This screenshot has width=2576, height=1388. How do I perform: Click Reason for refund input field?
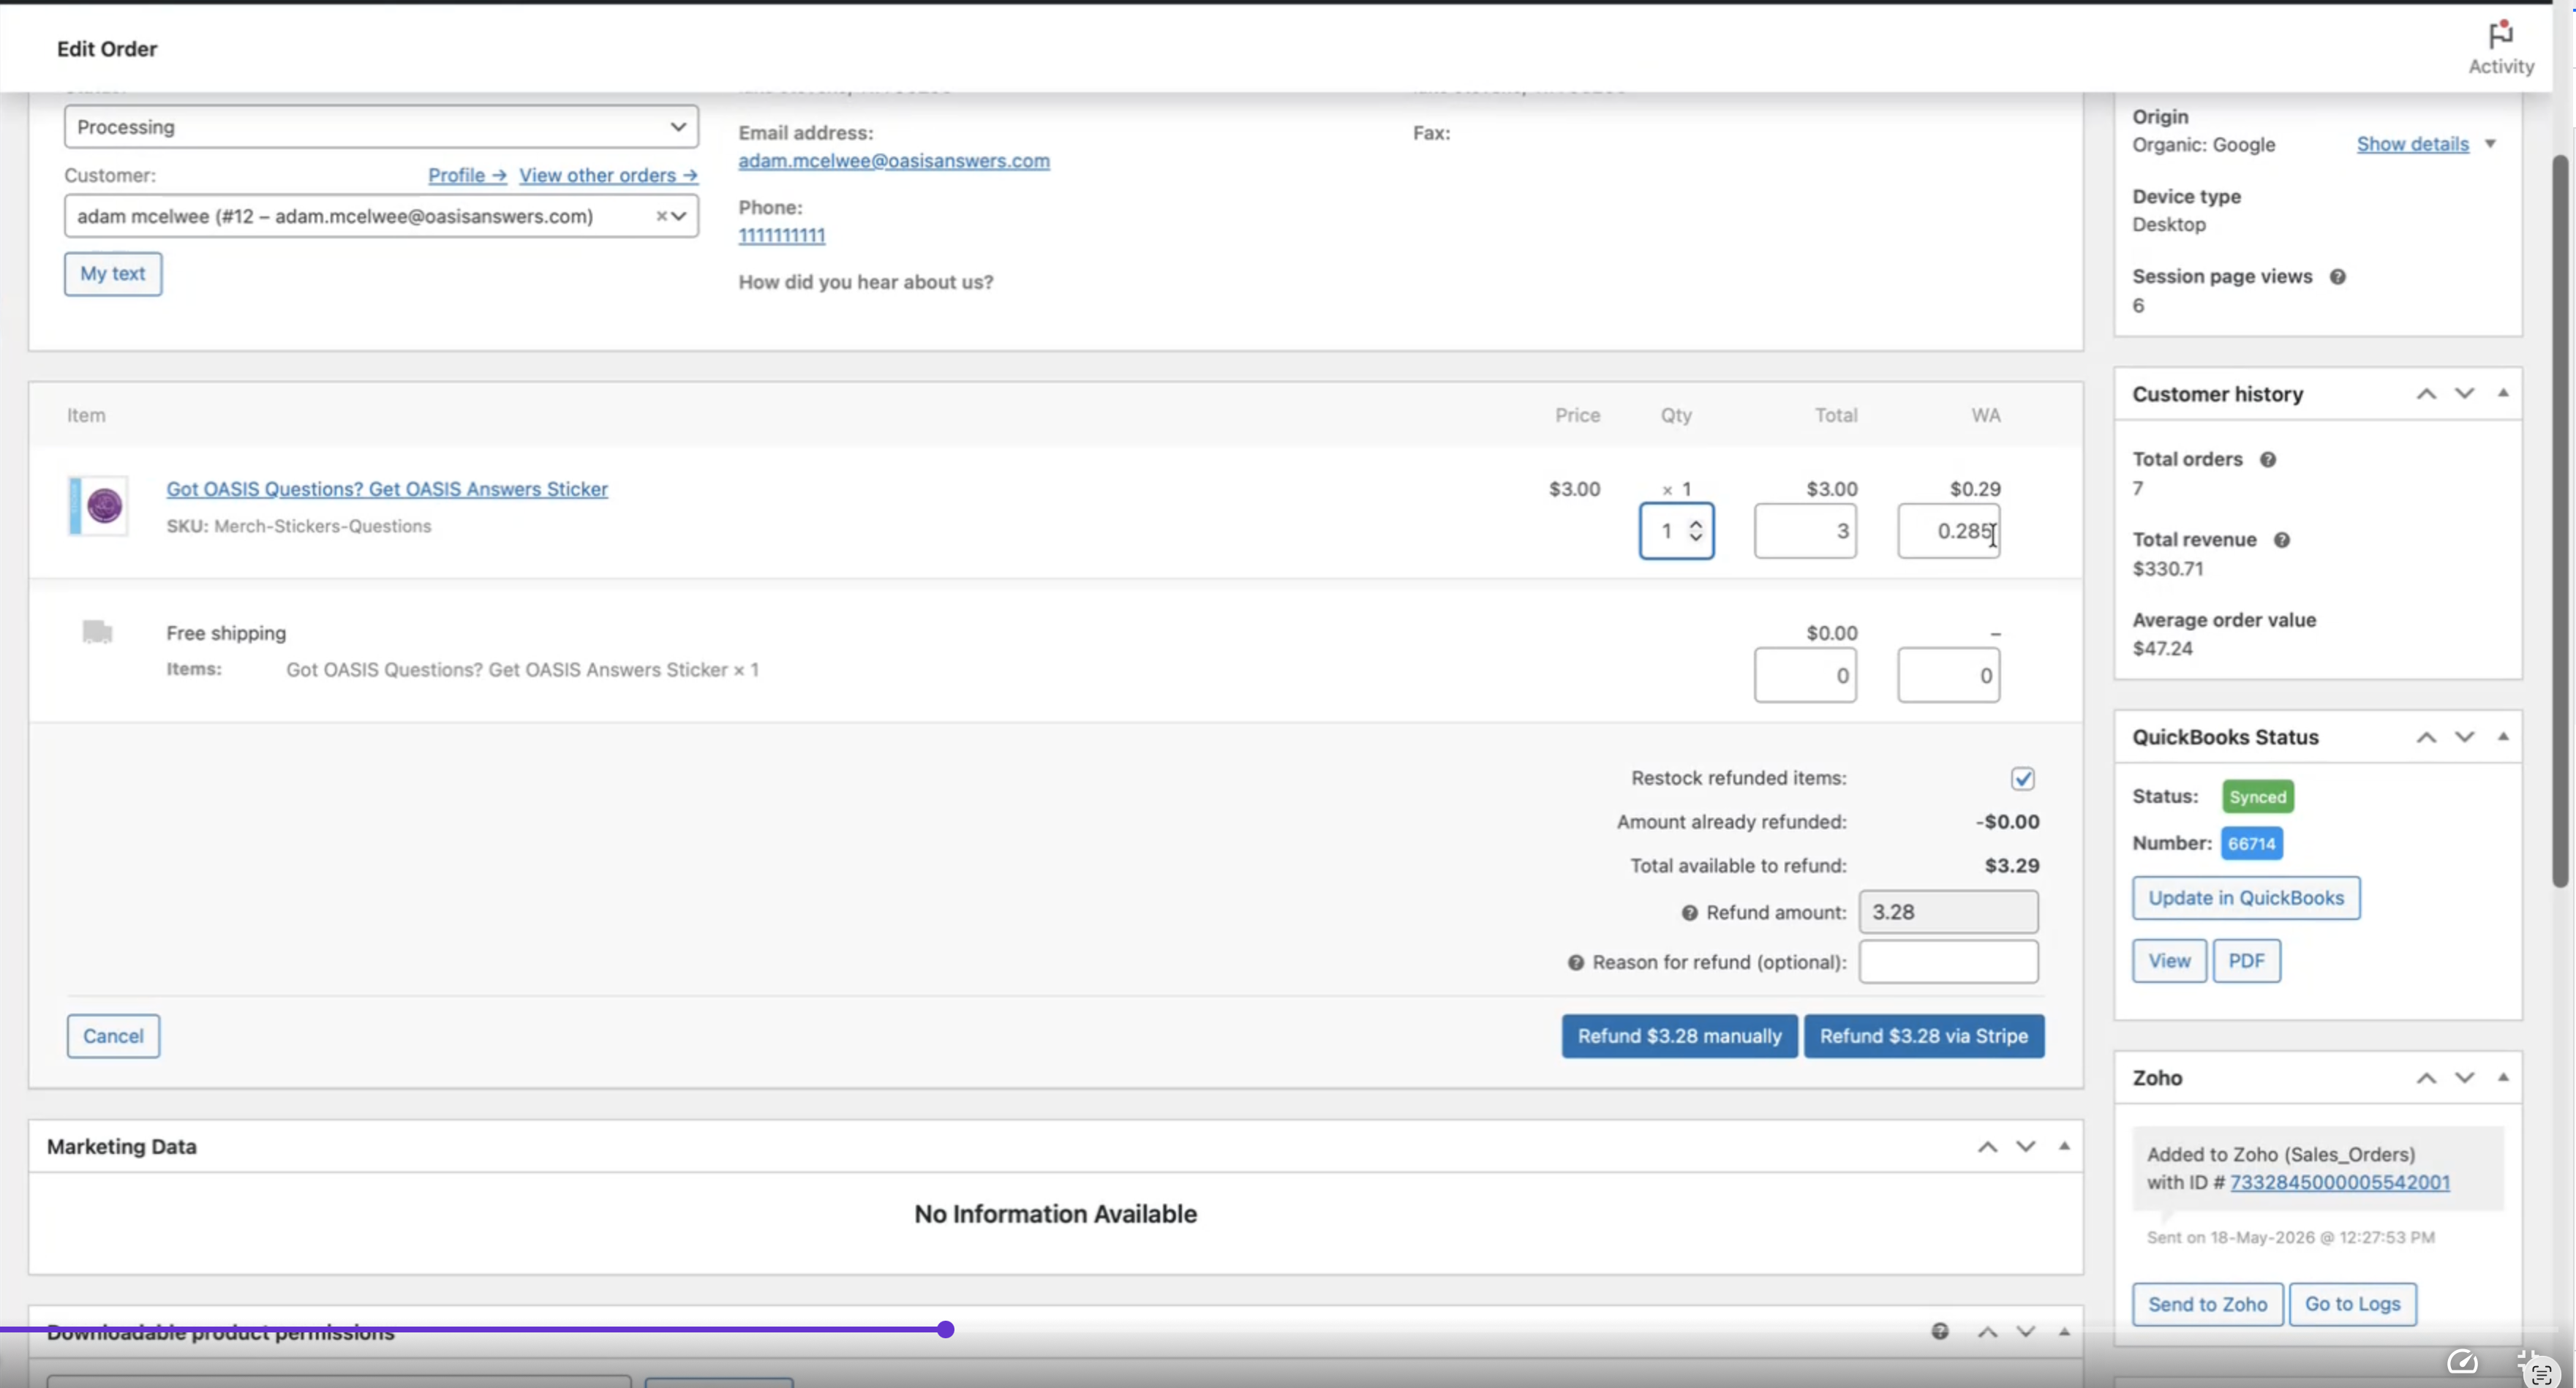(1948, 962)
